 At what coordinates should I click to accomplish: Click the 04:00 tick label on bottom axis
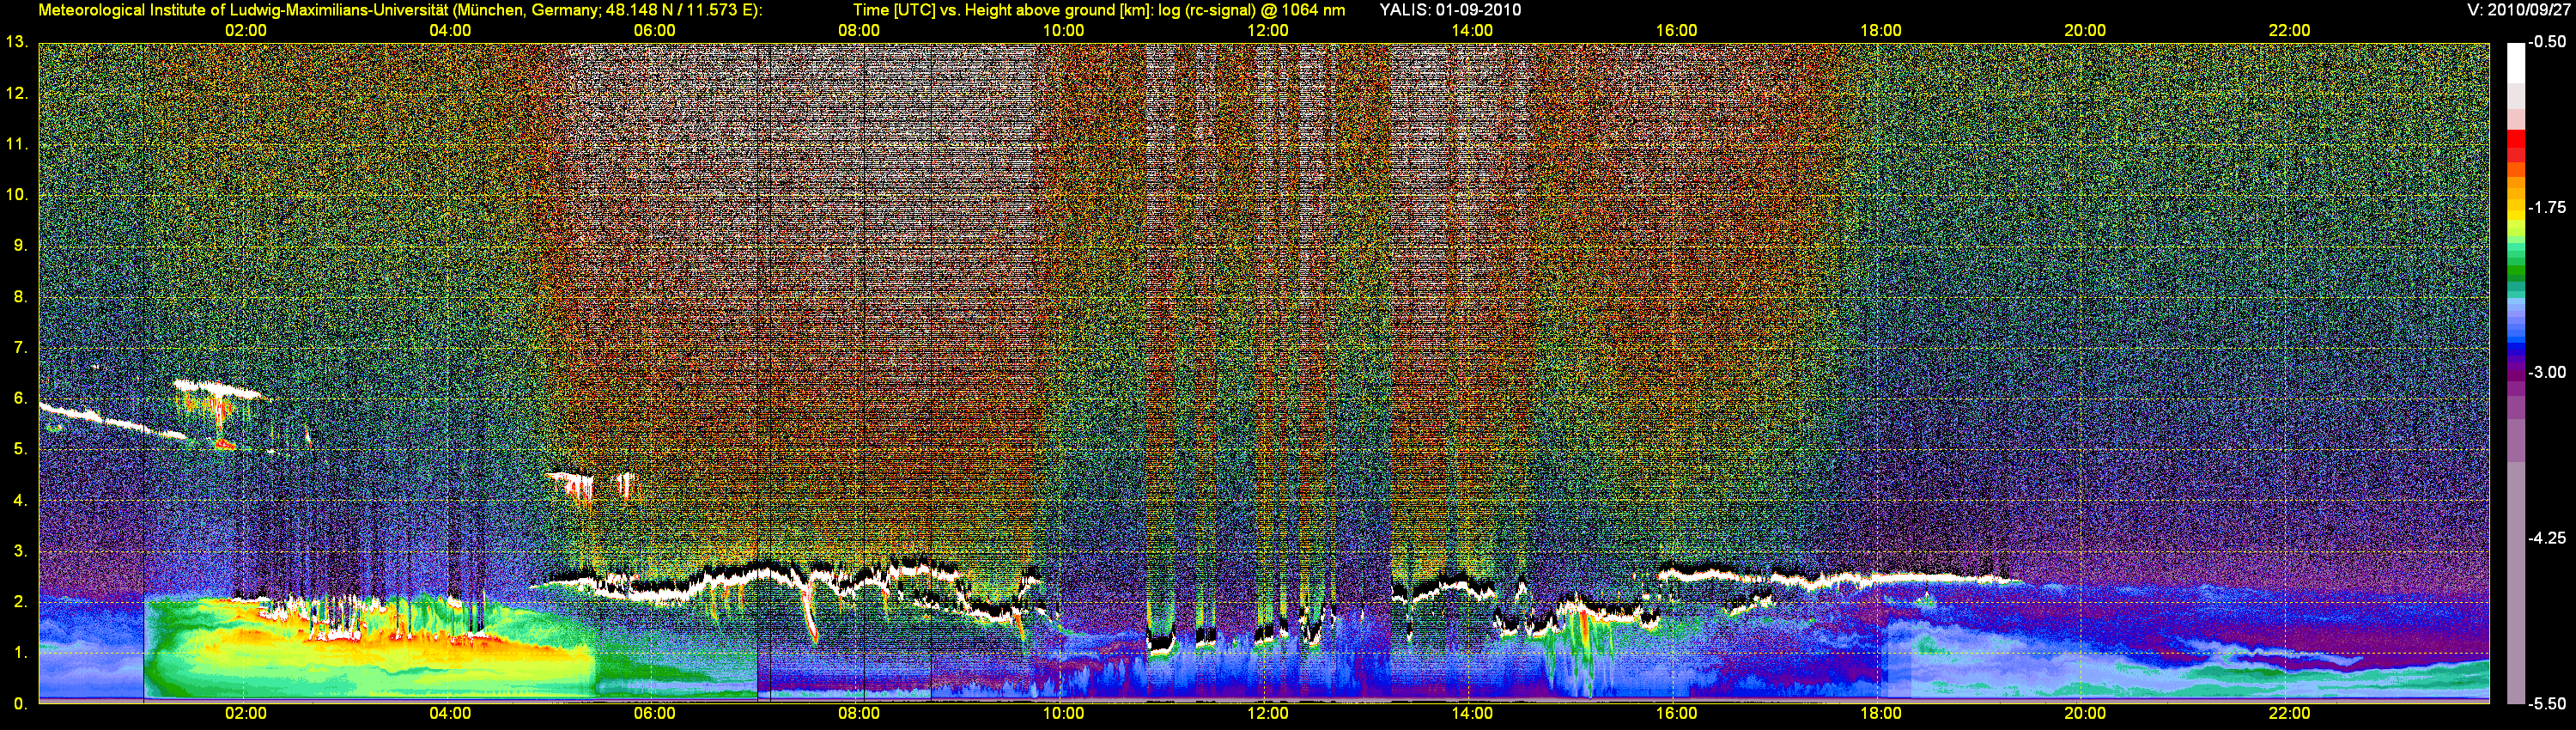[x=450, y=714]
